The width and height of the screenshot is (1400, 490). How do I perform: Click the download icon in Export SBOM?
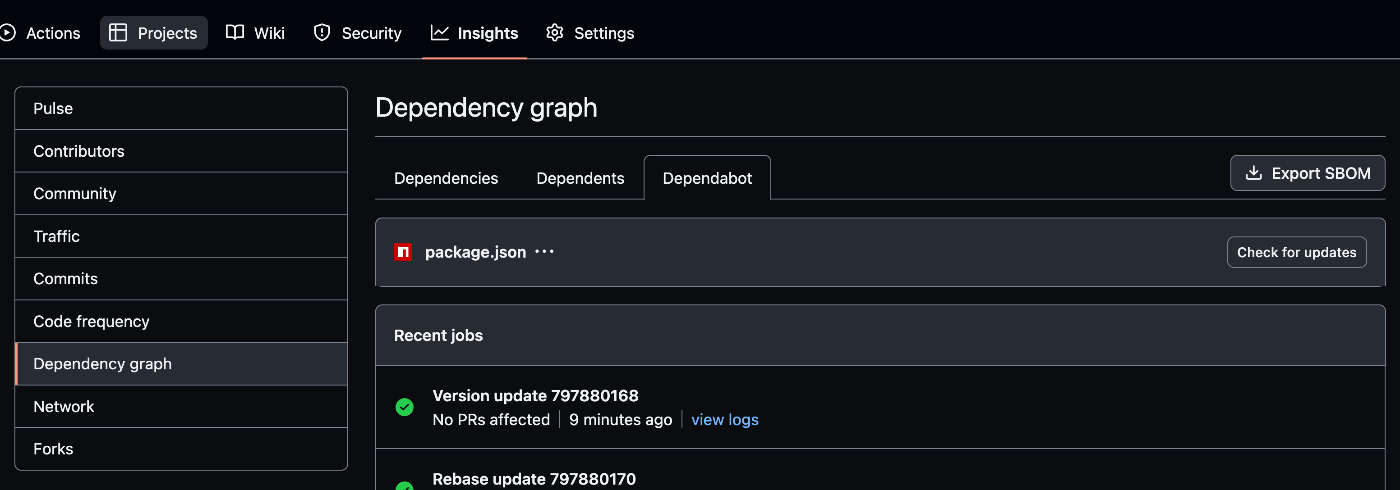[x=1253, y=173]
